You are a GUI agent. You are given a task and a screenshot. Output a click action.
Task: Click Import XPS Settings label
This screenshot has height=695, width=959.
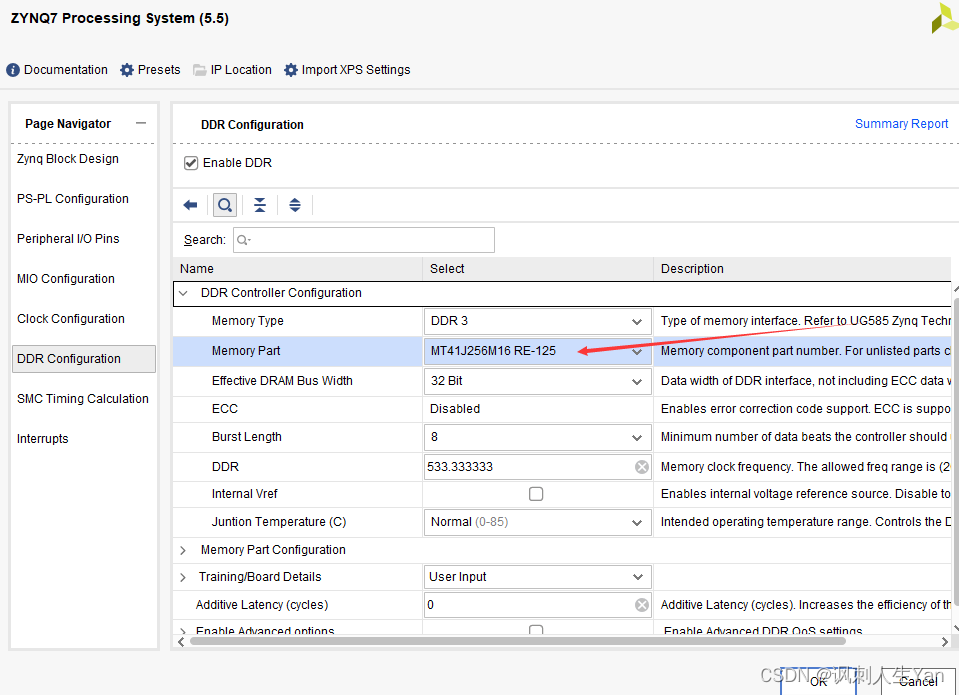click(356, 70)
